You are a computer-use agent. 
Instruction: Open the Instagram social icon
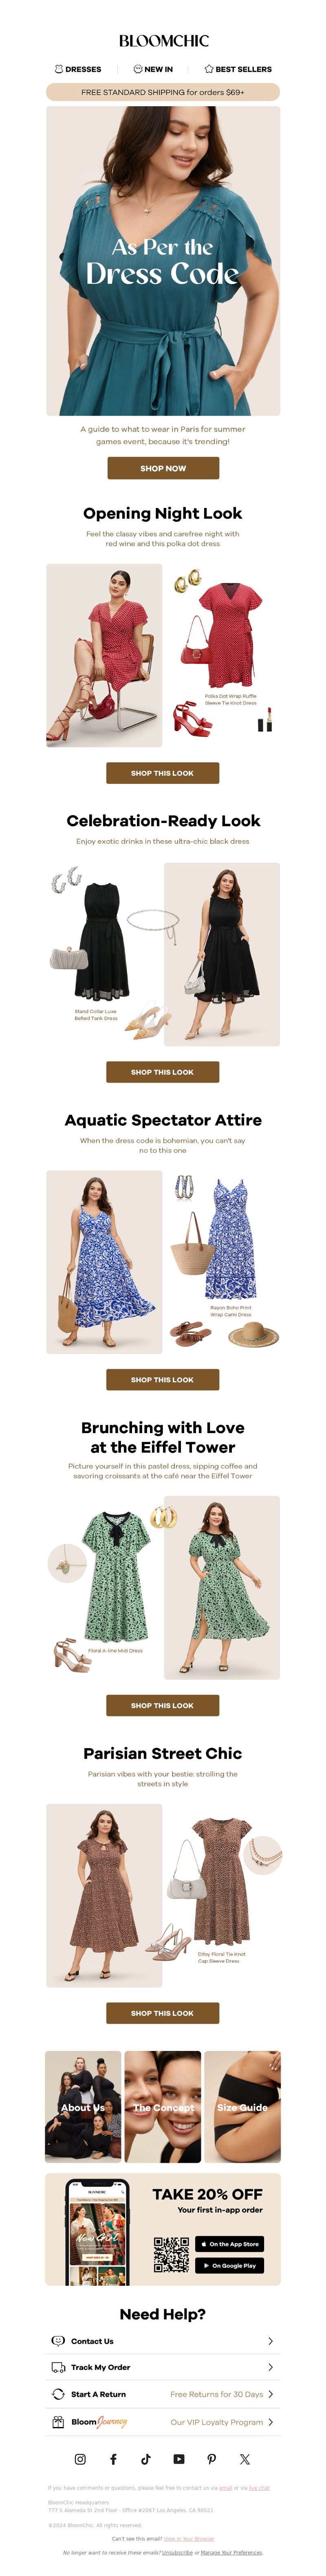point(80,2459)
